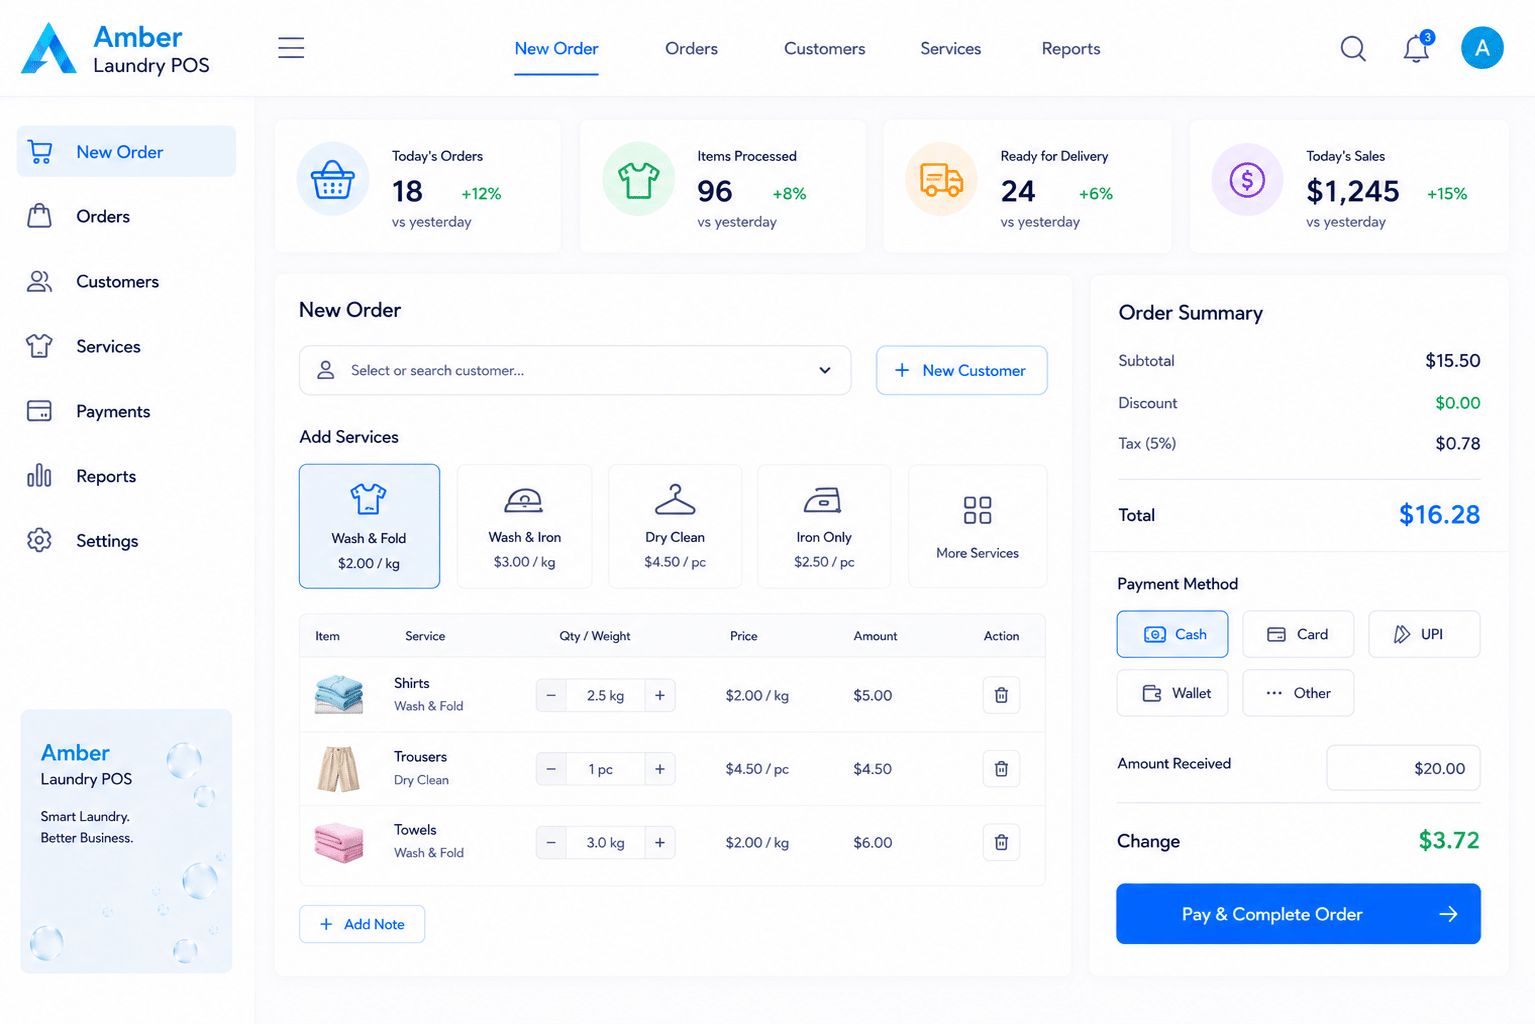Open Settings in the sidebar
The height and width of the screenshot is (1024, 1535).
[x=126, y=541]
